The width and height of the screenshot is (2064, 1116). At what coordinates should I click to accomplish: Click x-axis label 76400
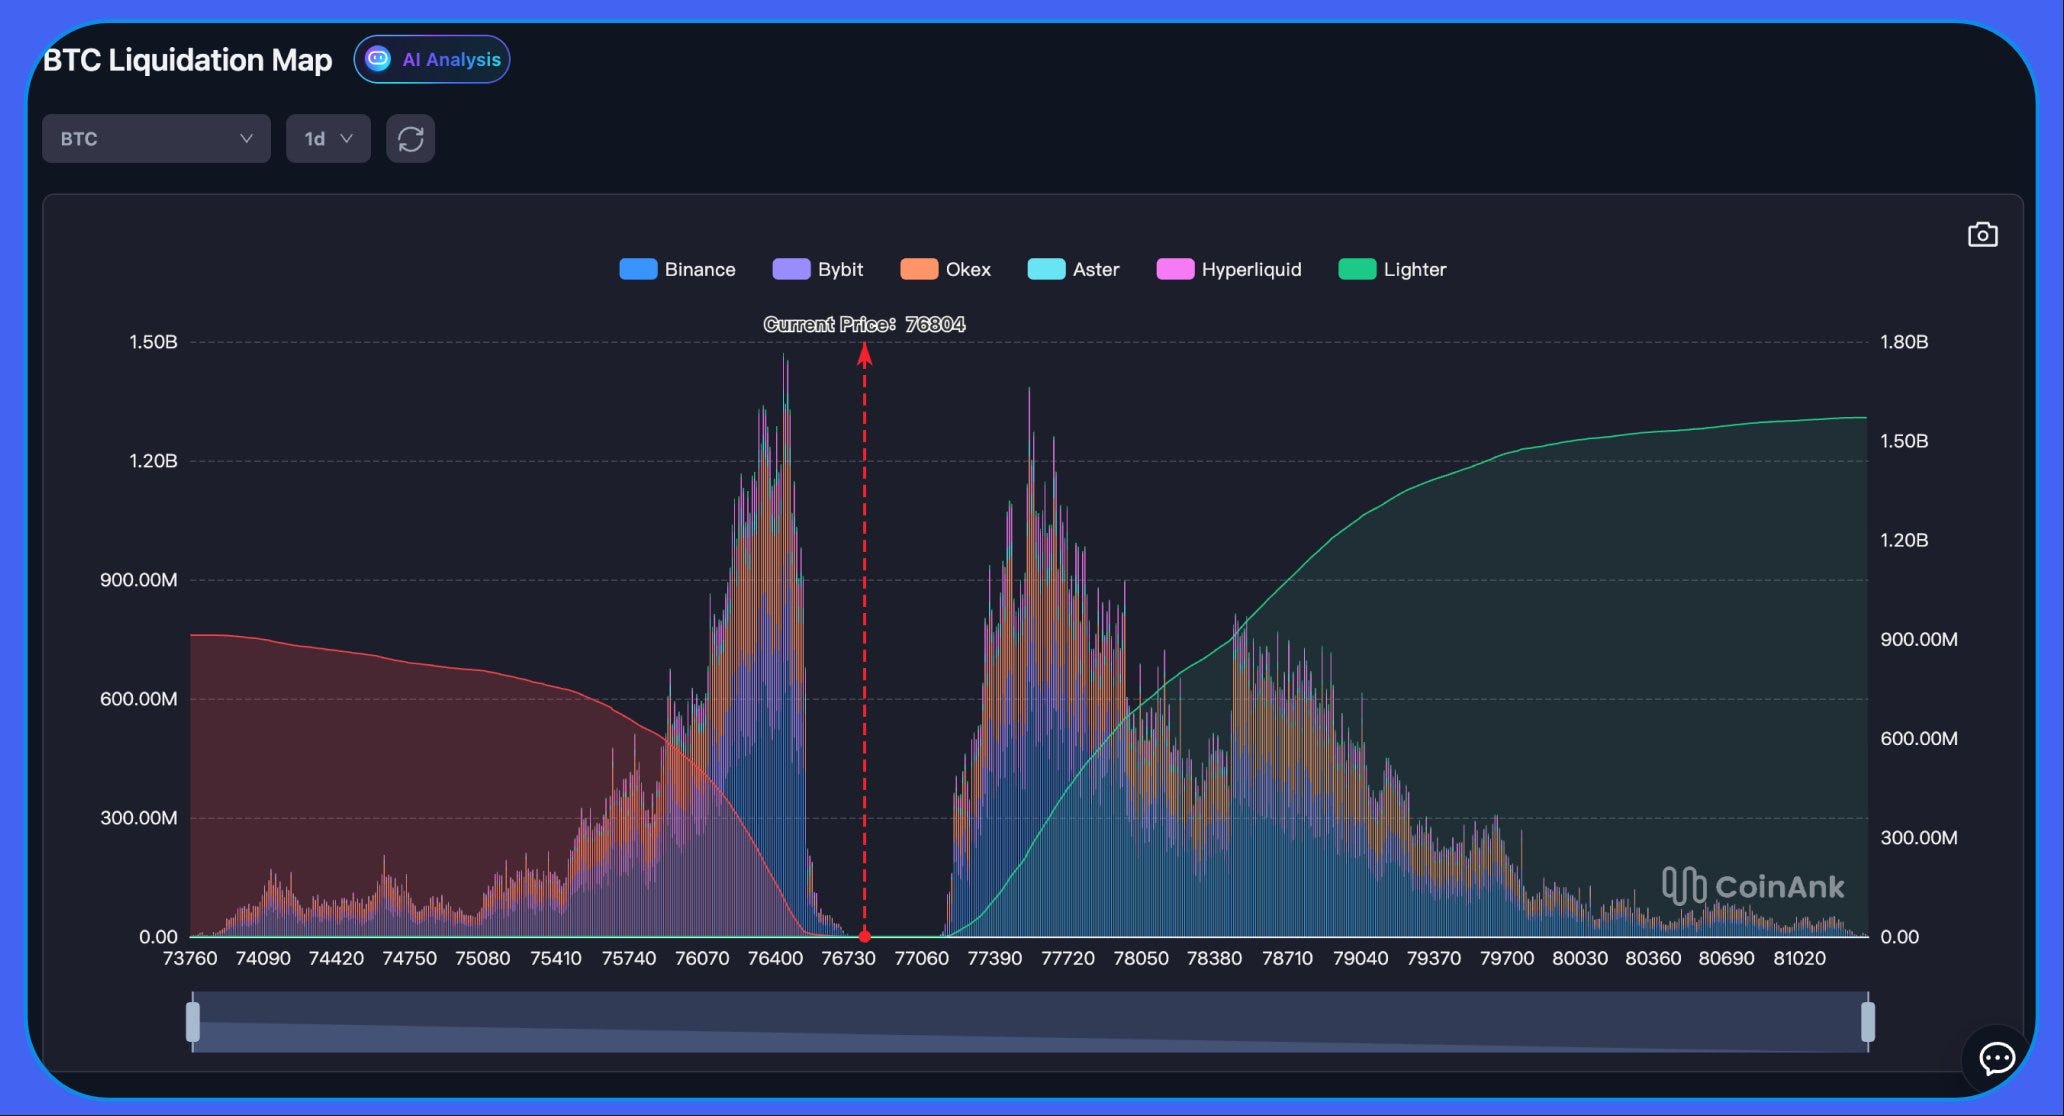(x=775, y=958)
